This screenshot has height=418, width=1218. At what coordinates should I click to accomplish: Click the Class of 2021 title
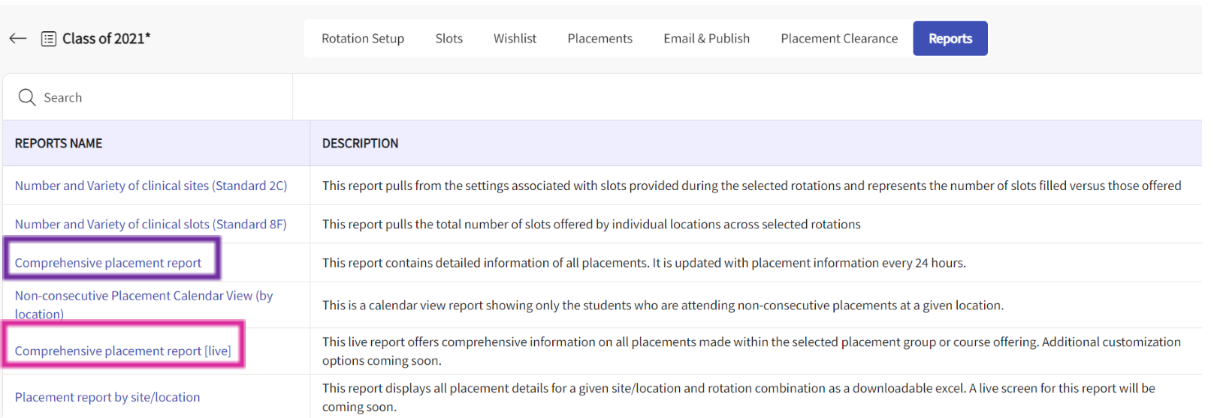tap(107, 39)
